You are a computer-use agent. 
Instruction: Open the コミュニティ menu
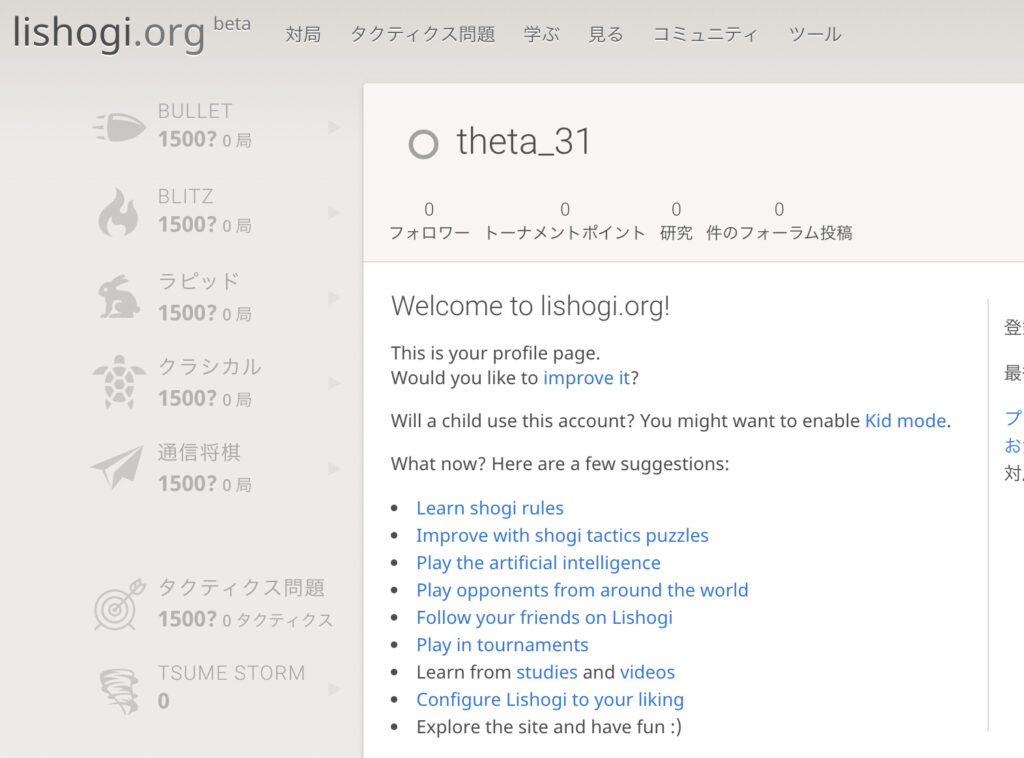tap(705, 34)
